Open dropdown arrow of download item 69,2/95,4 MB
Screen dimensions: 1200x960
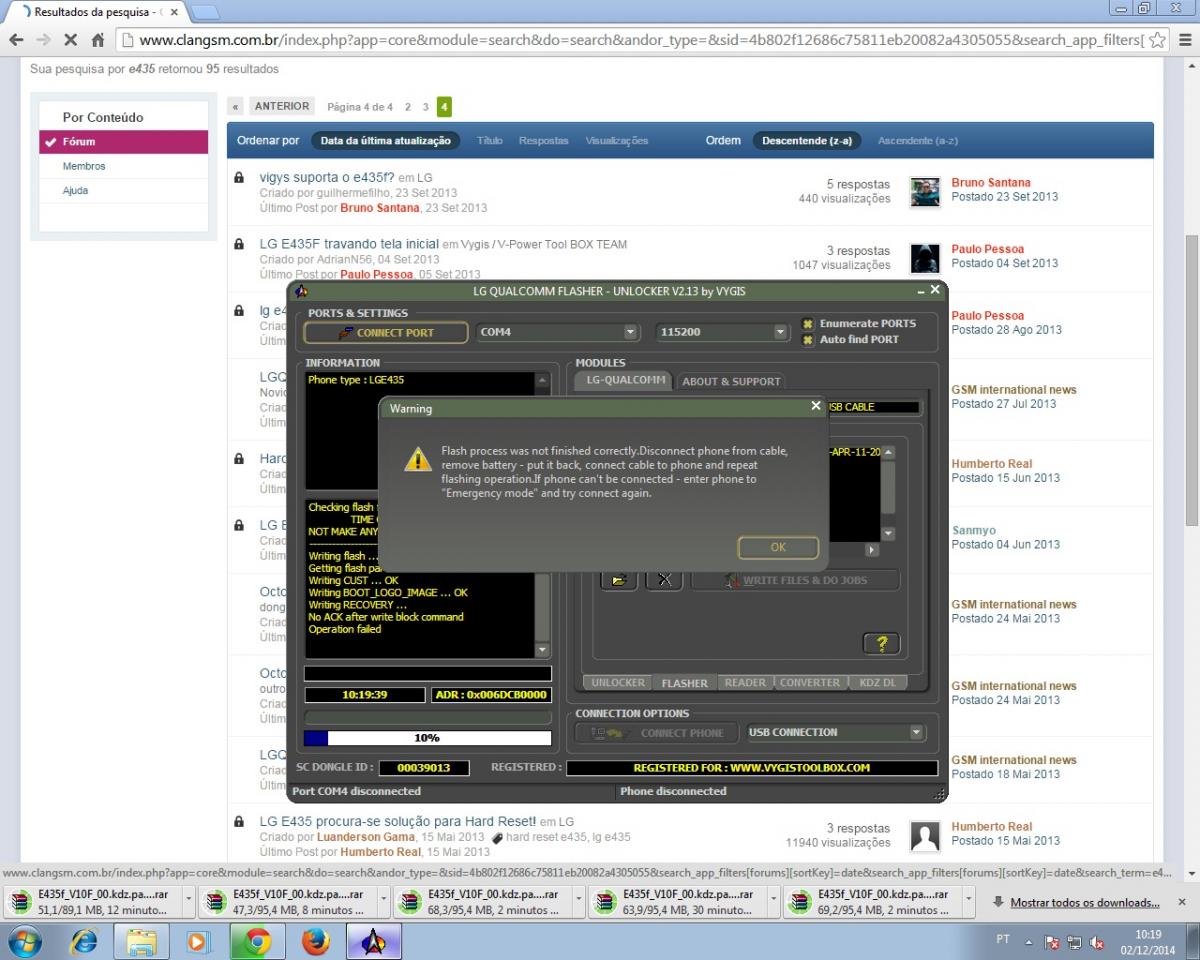click(969, 902)
